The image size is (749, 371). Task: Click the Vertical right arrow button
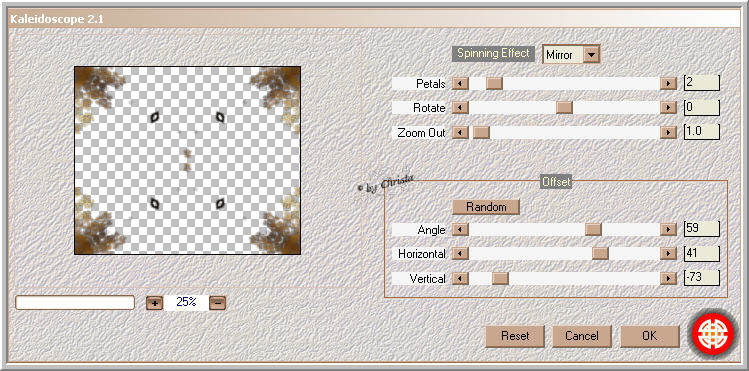click(x=669, y=278)
